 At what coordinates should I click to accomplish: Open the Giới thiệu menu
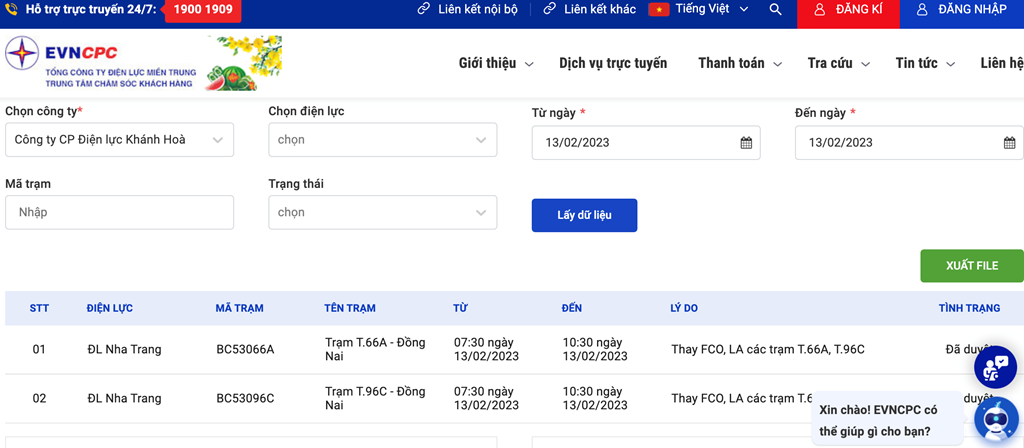click(496, 63)
